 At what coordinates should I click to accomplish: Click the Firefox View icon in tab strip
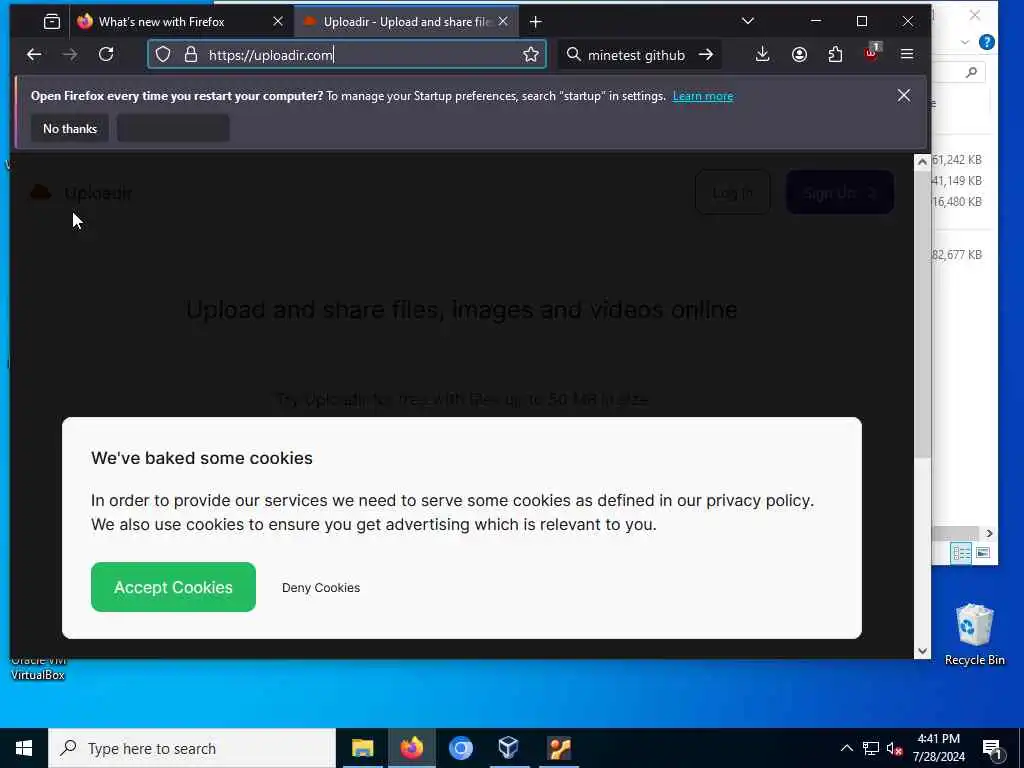click(x=52, y=22)
